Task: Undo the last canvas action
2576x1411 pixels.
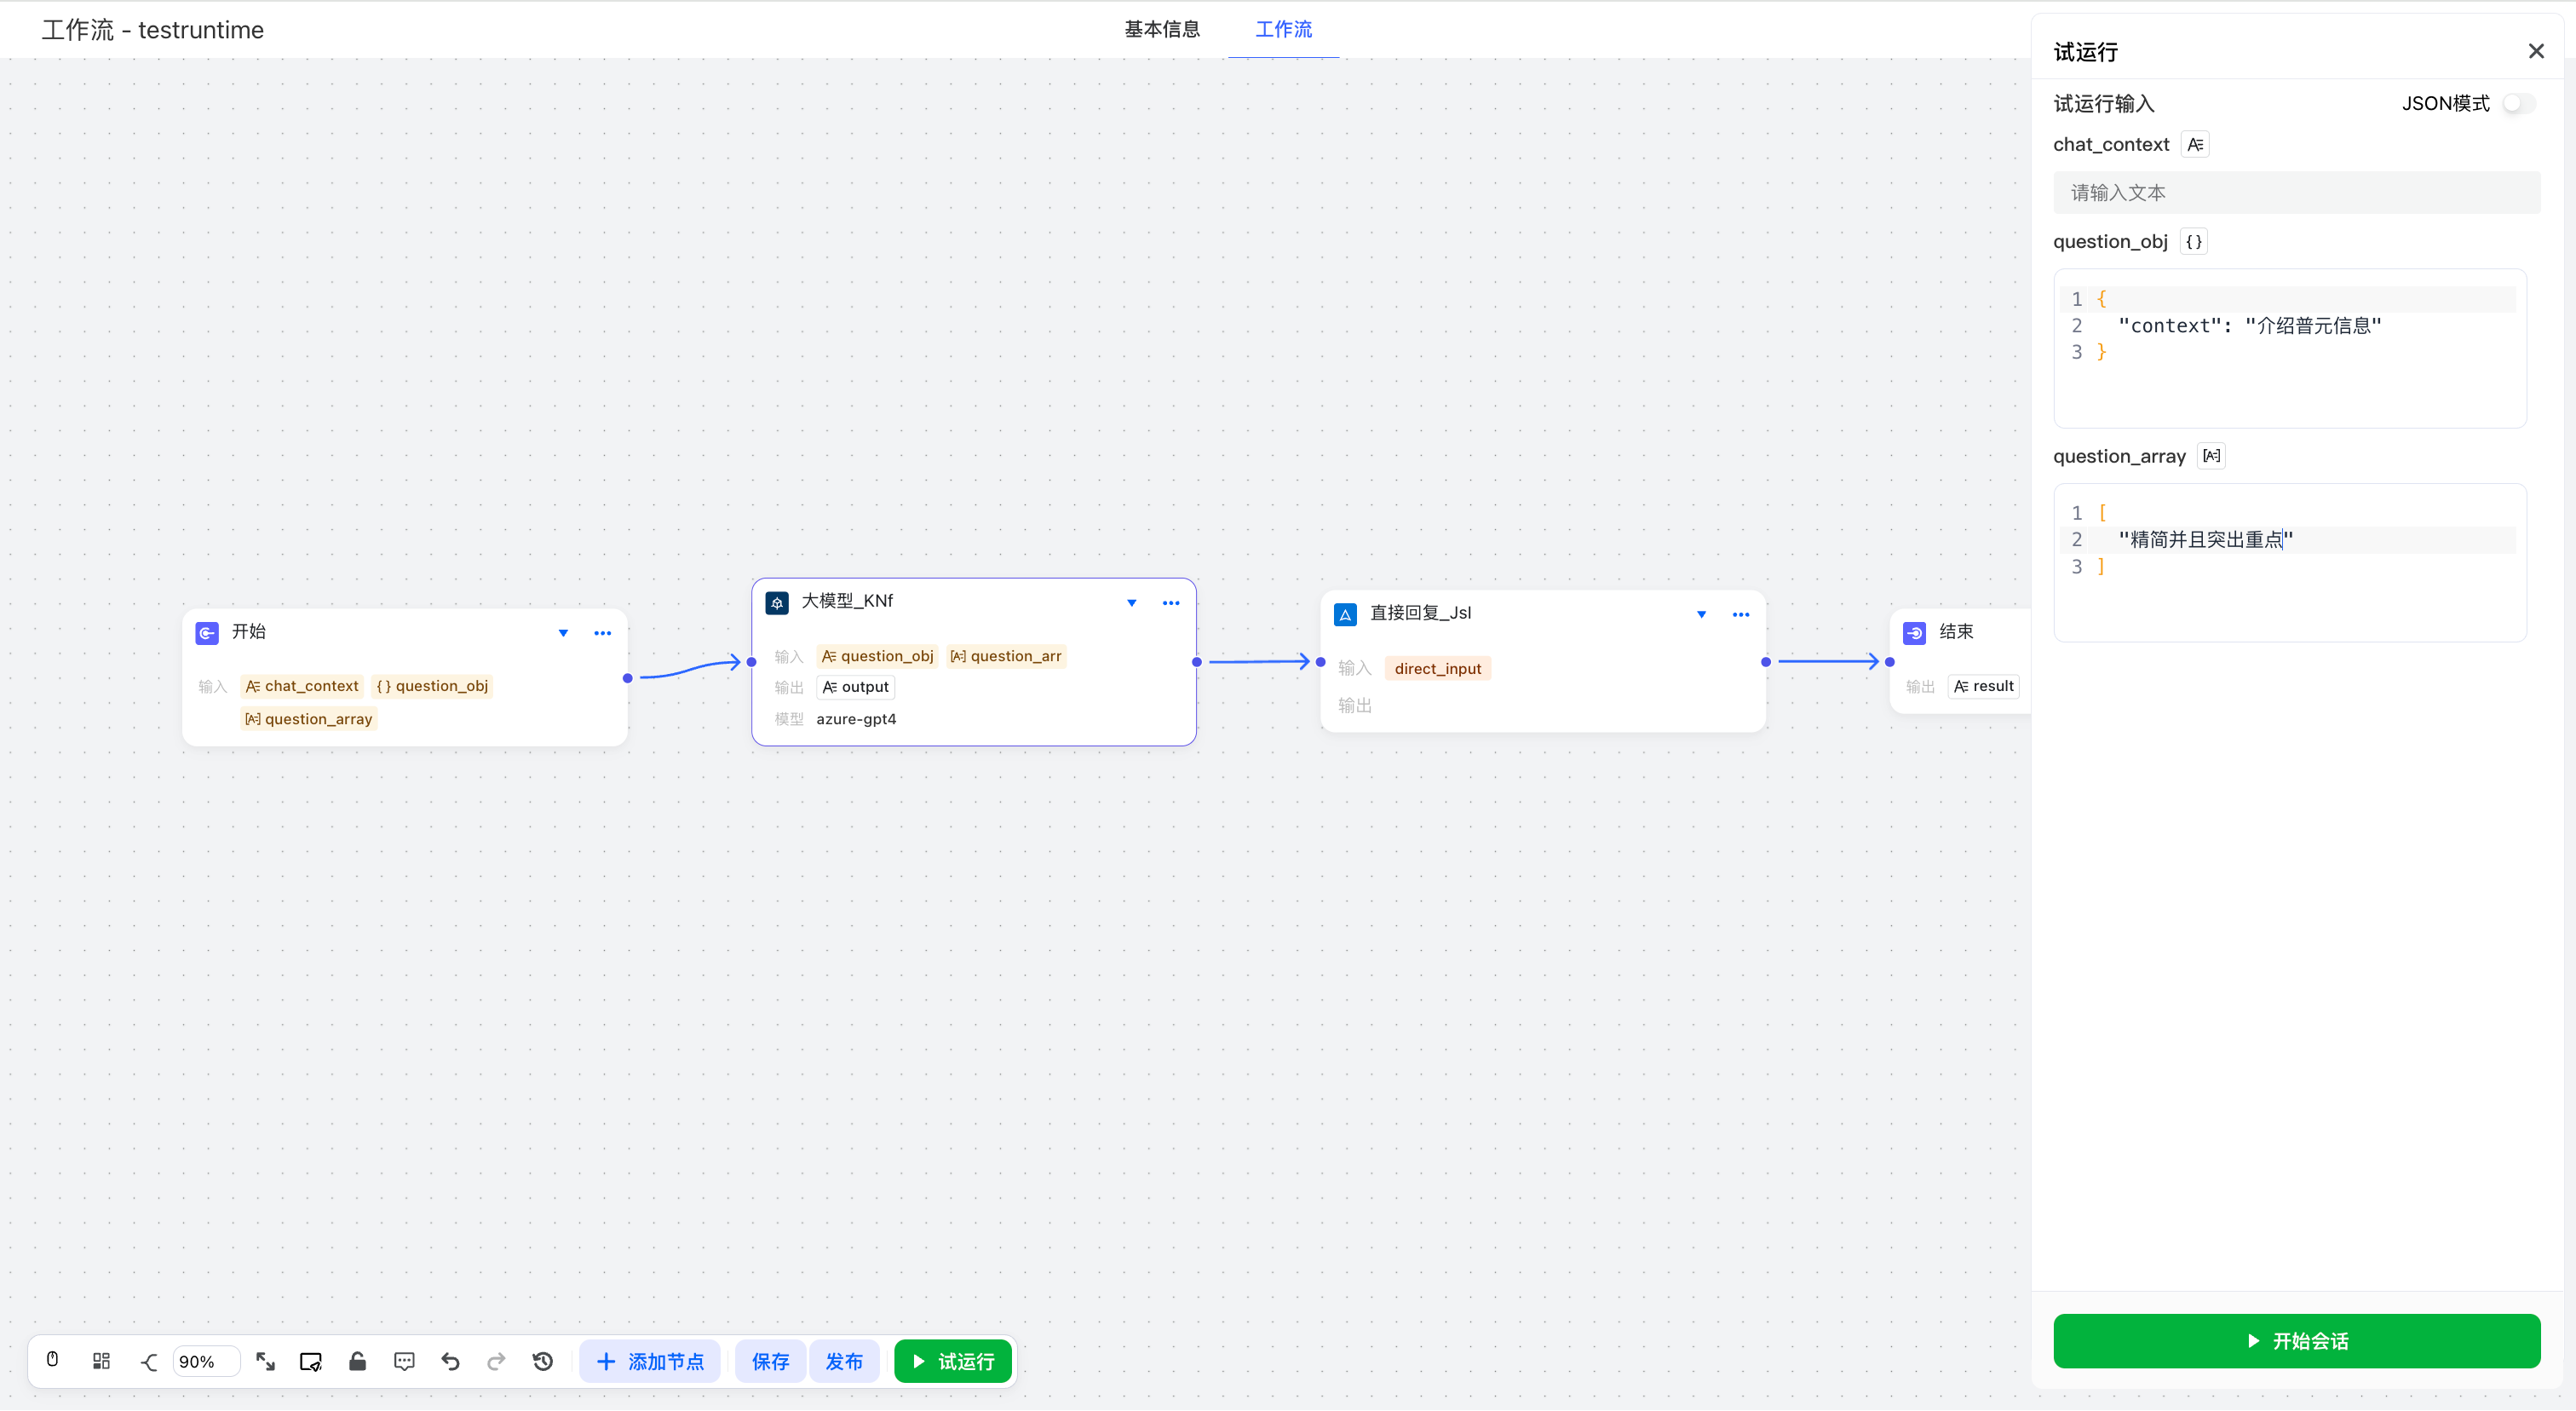Action: 450,1361
